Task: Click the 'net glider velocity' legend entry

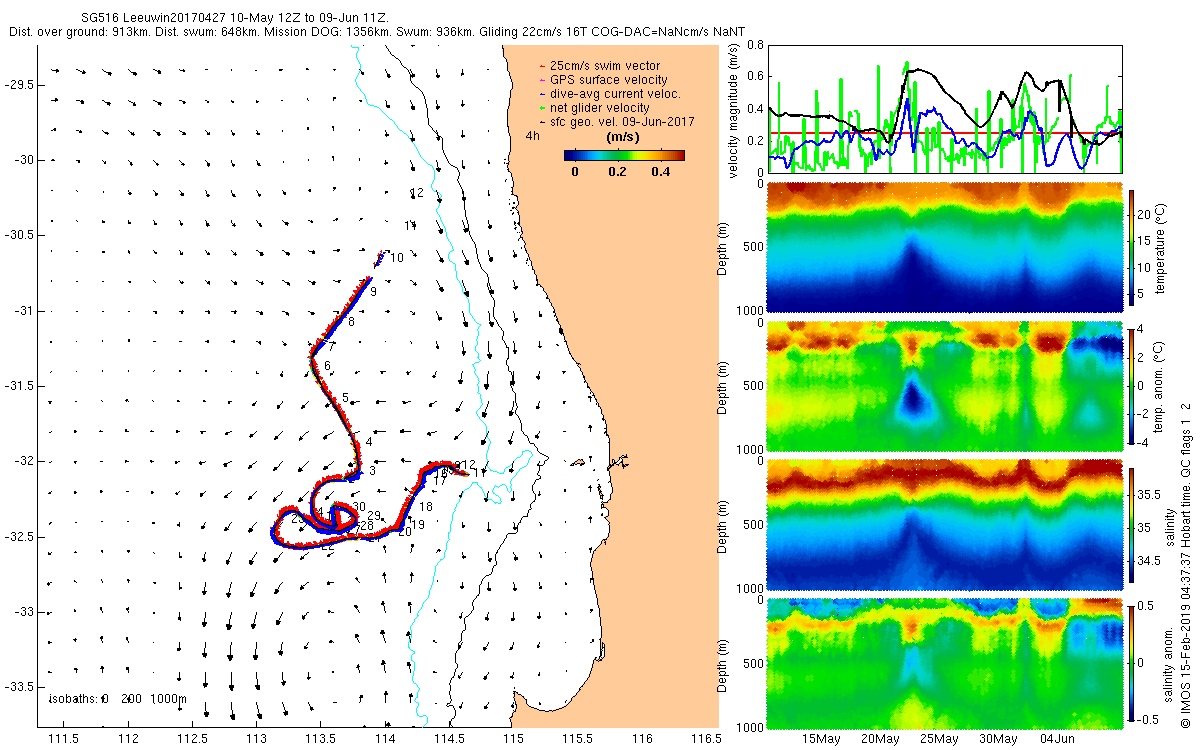Action: pos(601,107)
